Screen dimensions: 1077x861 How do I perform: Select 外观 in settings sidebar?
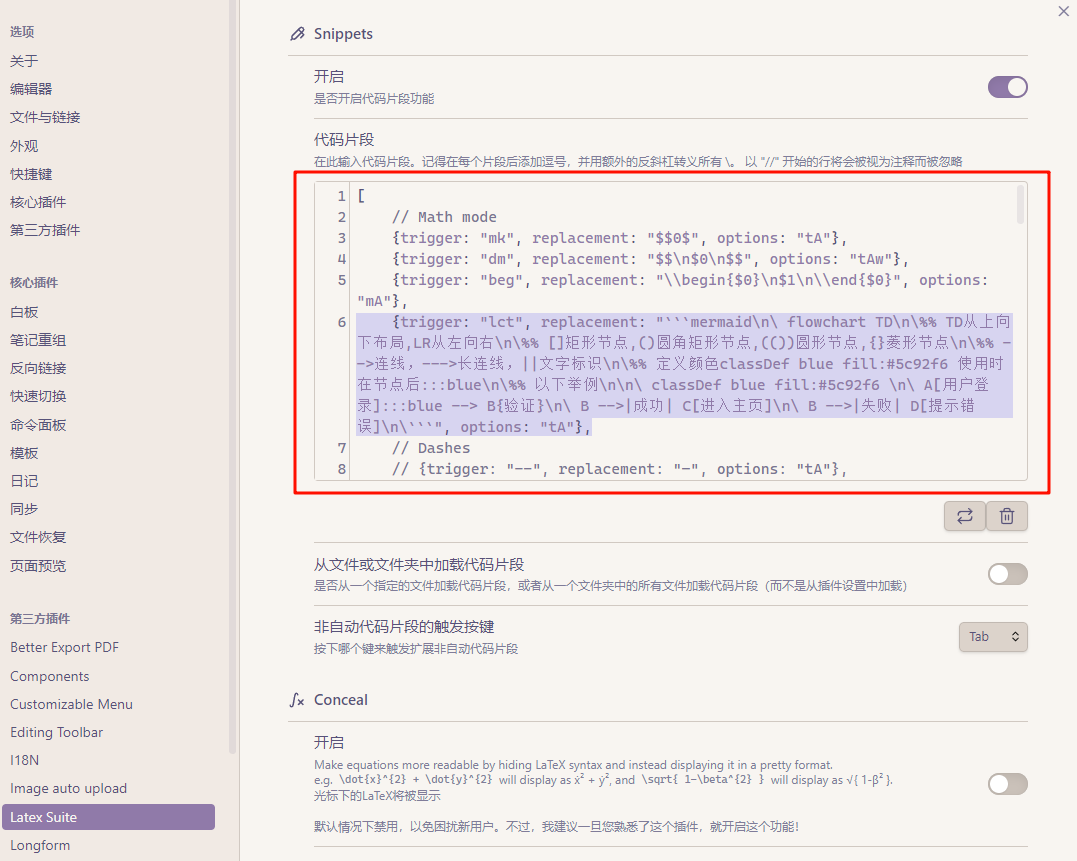tap(24, 146)
